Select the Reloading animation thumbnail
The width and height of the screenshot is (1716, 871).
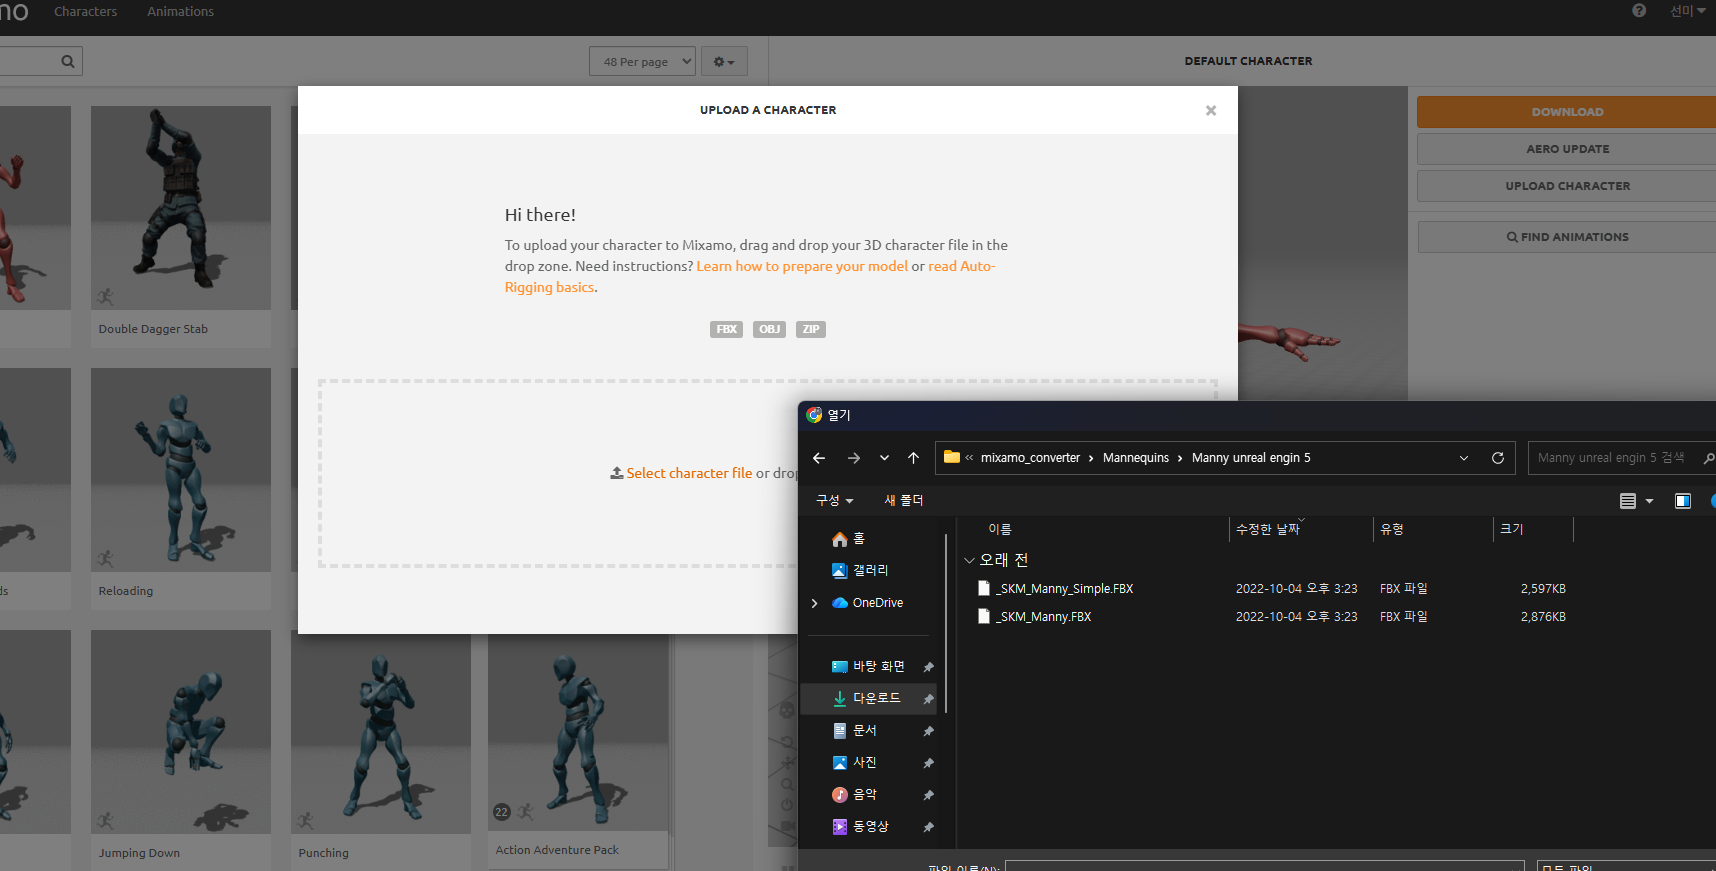tap(181, 470)
